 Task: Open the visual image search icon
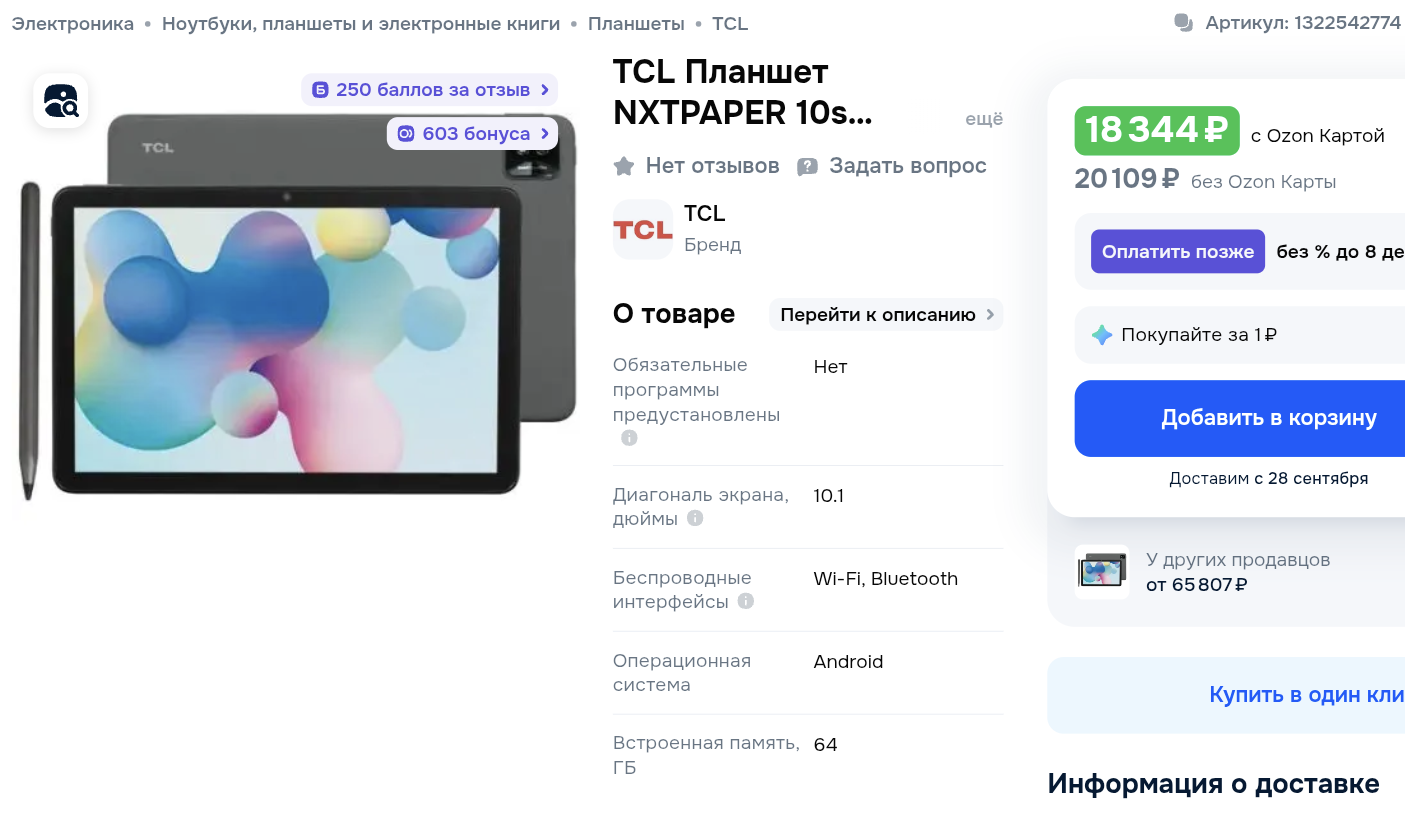click(61, 101)
